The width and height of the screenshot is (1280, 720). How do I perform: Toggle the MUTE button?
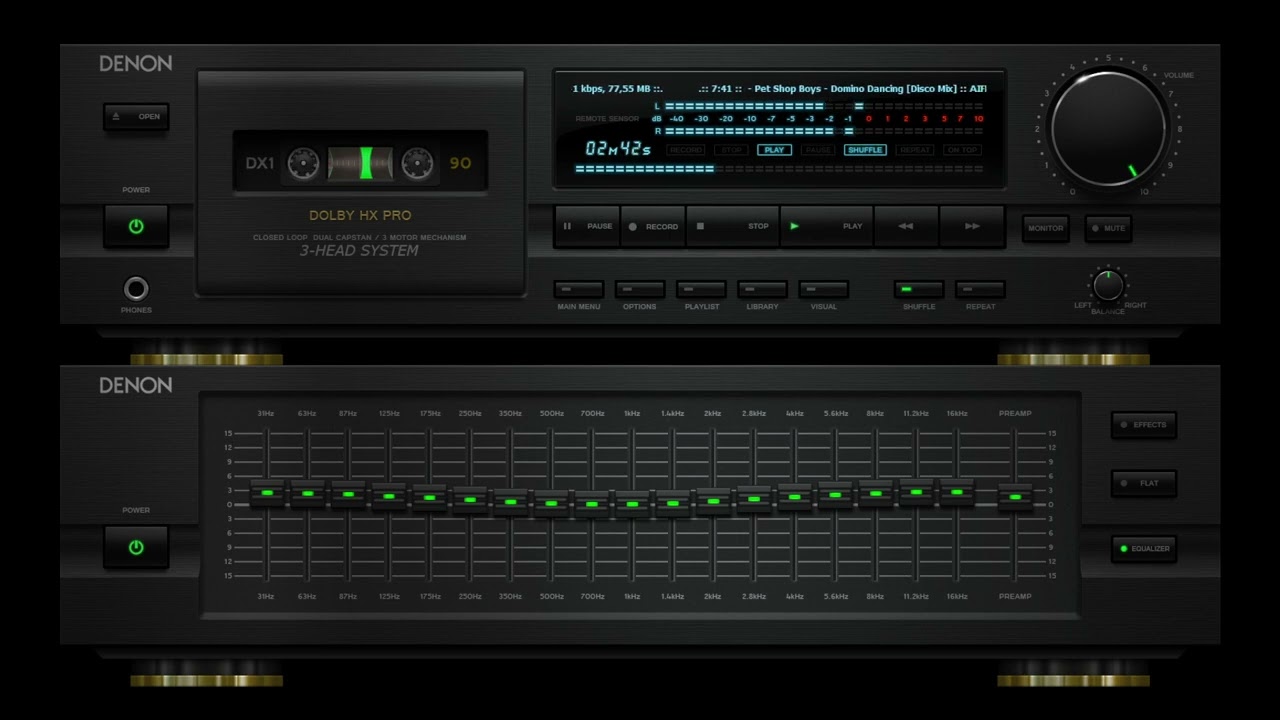[1108, 228]
